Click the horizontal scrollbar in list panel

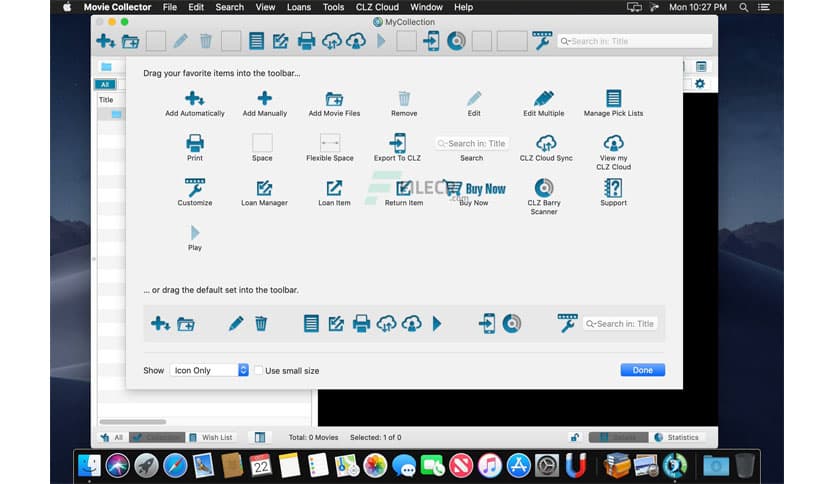point(133,421)
